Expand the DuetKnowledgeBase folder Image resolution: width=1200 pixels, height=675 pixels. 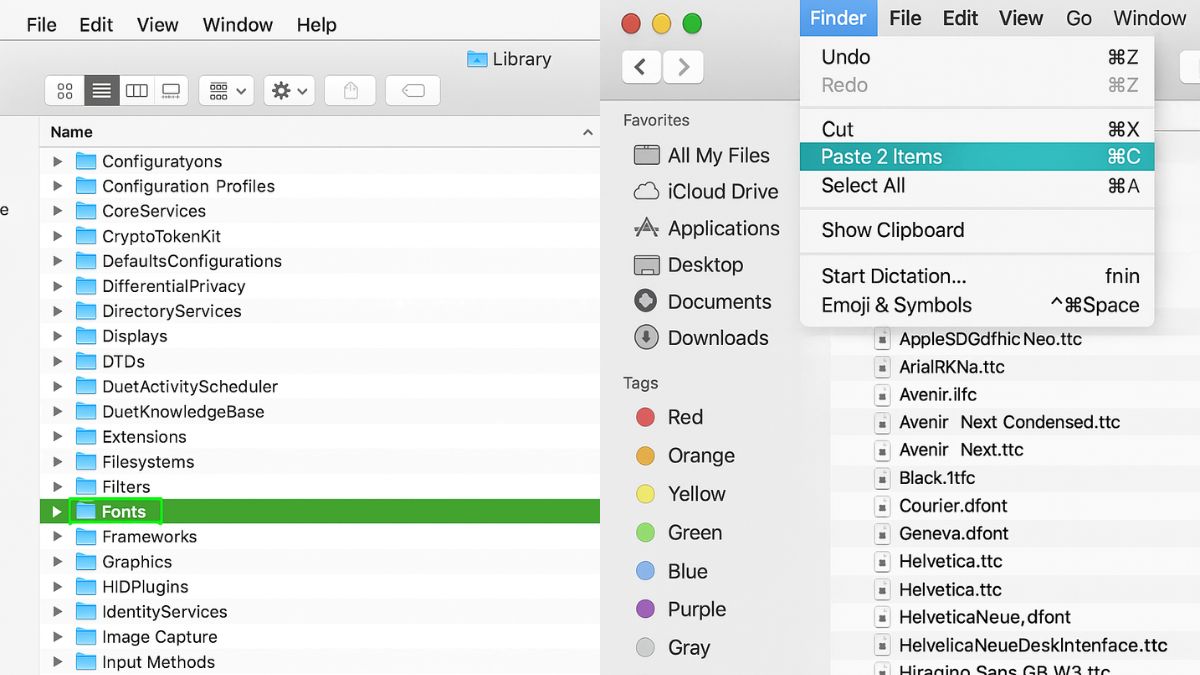57,411
